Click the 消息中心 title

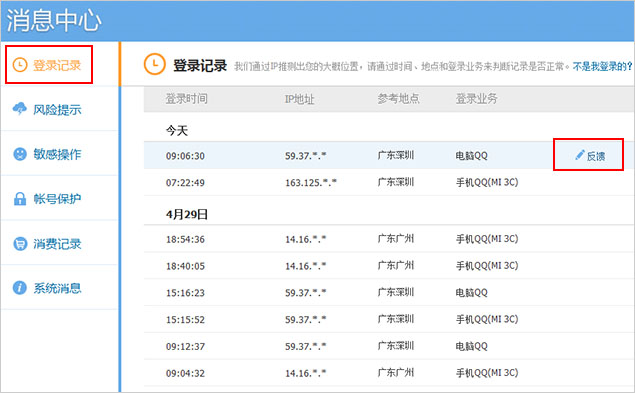(x=53, y=20)
